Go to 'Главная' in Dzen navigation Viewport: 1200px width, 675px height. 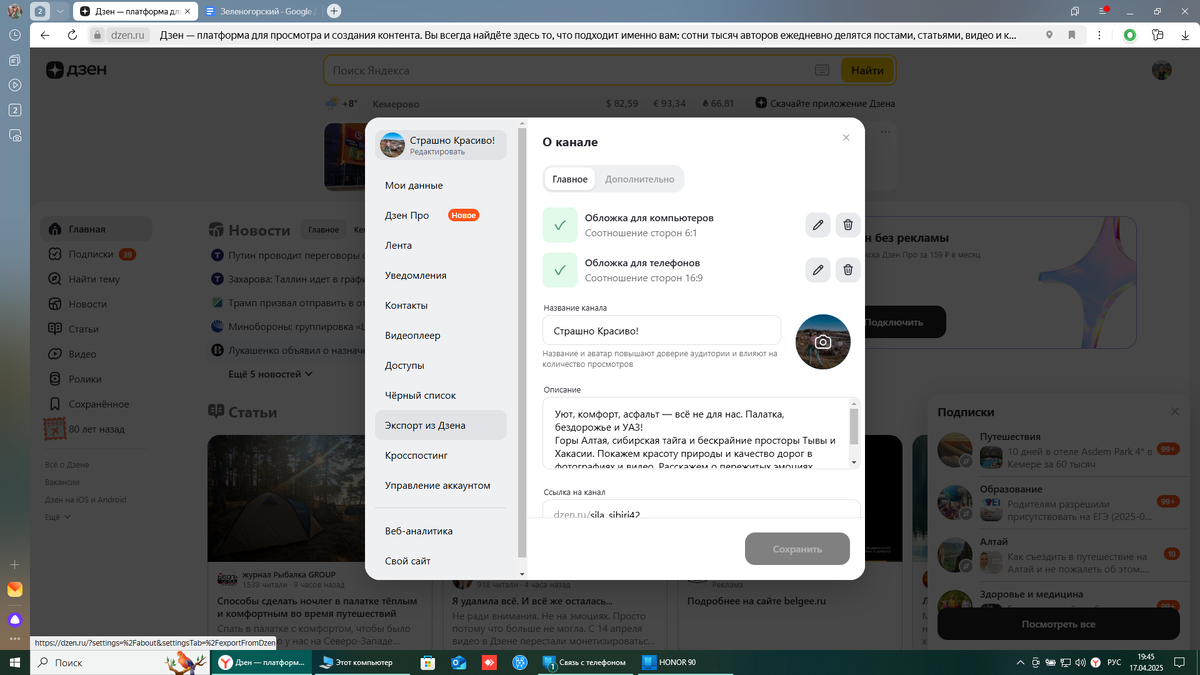coord(96,229)
